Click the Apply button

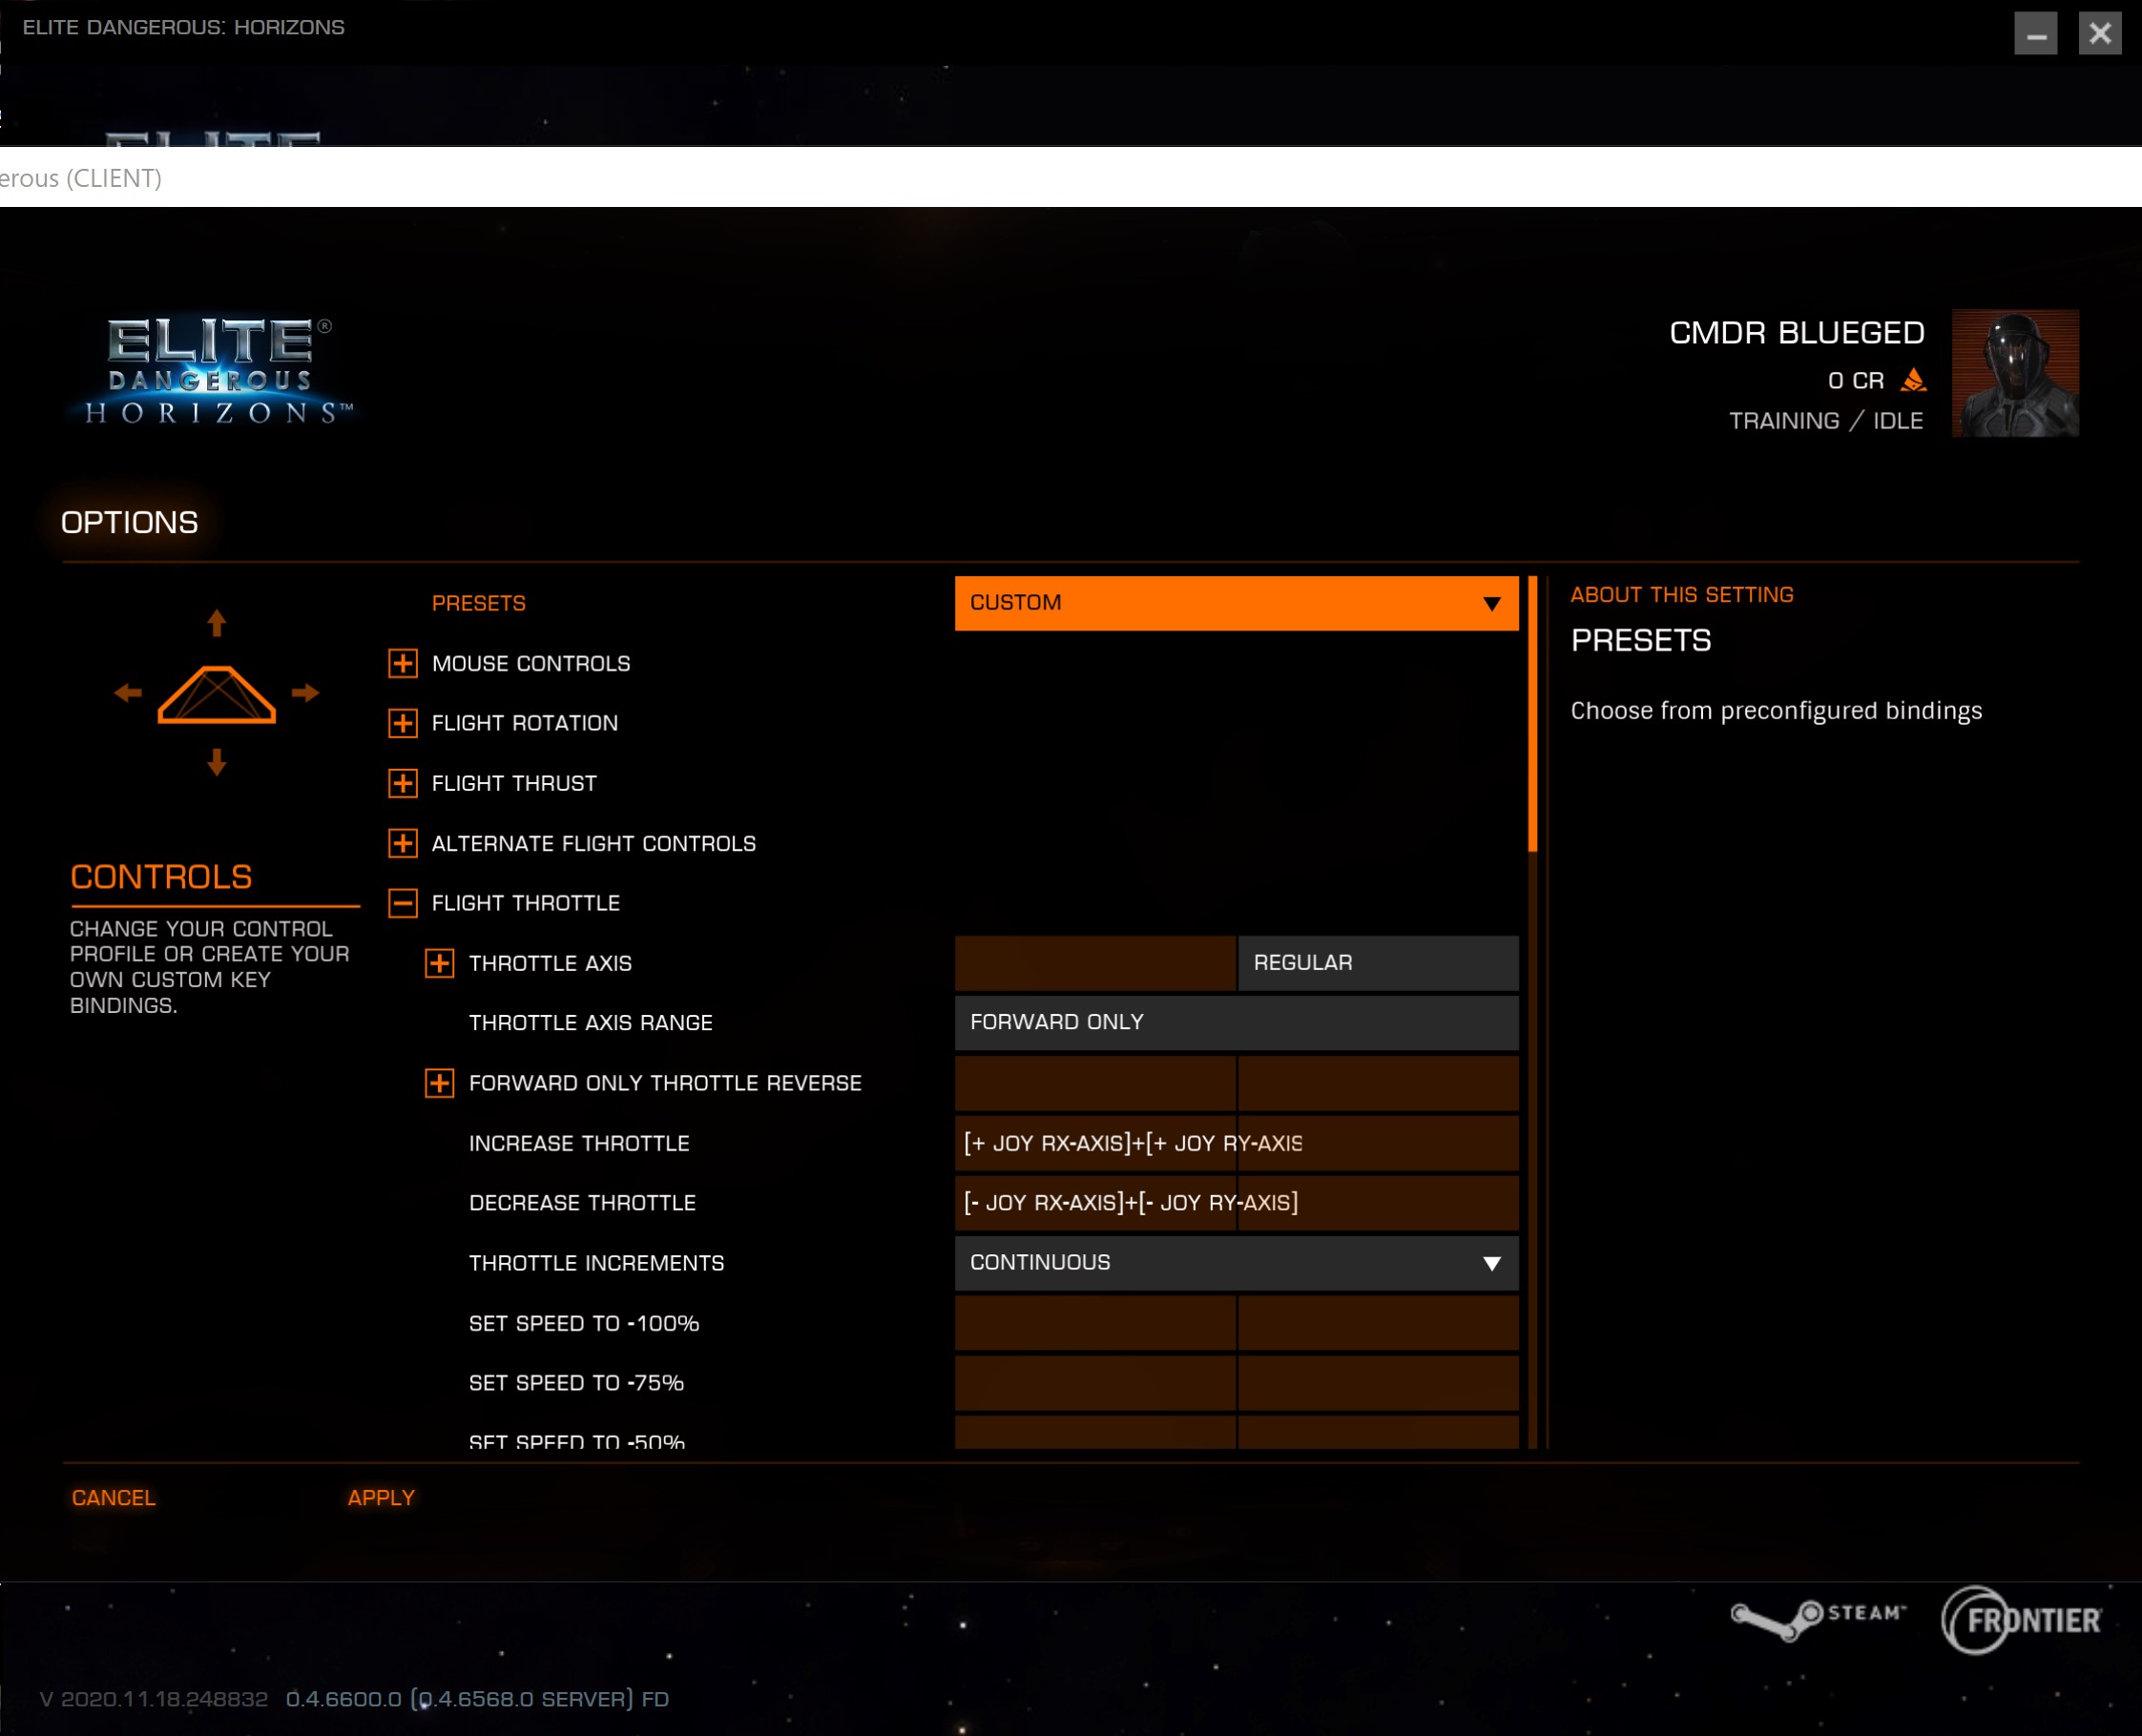pos(381,1497)
